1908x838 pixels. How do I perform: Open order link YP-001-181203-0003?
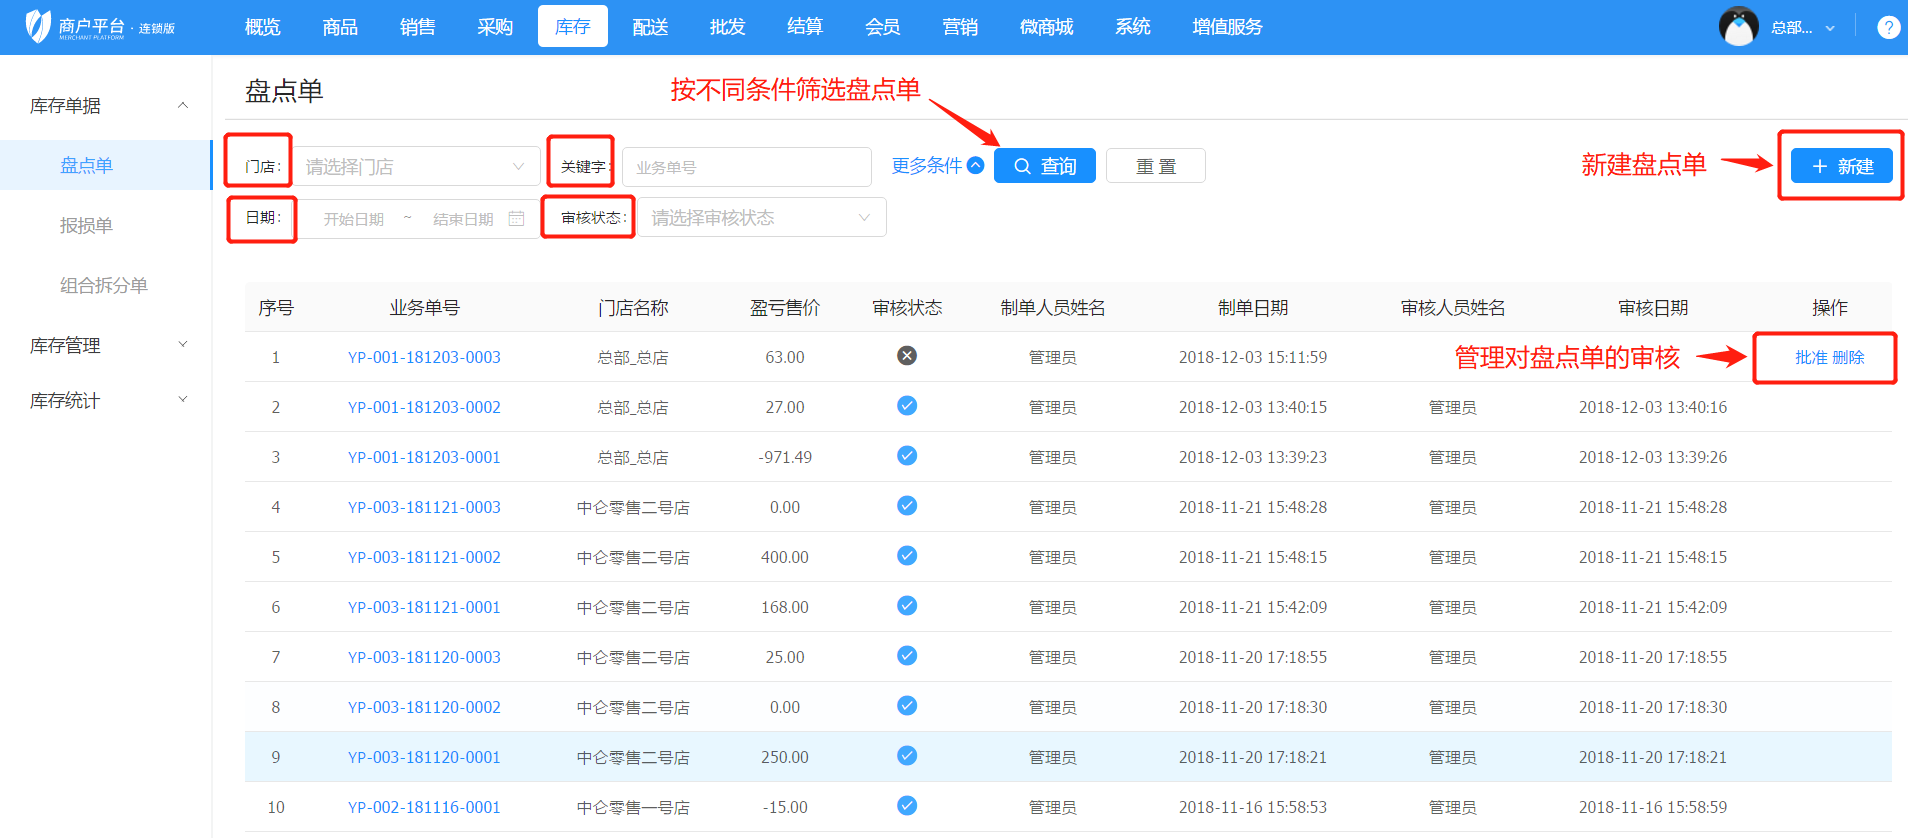pos(424,357)
